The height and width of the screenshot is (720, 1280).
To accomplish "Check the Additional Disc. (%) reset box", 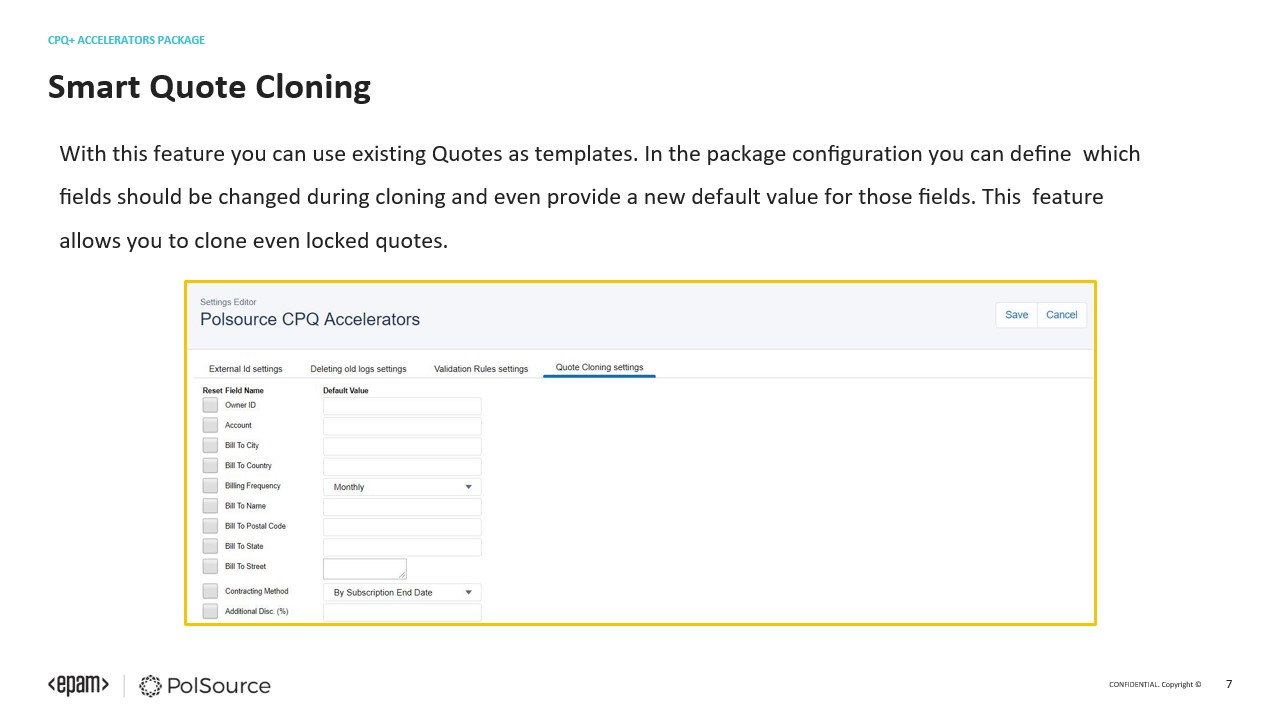I will (210, 611).
